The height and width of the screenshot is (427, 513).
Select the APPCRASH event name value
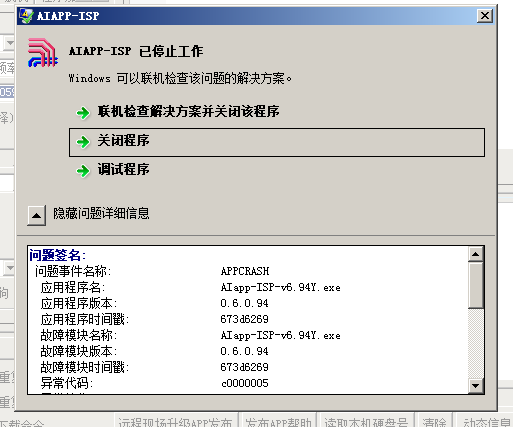click(245, 271)
